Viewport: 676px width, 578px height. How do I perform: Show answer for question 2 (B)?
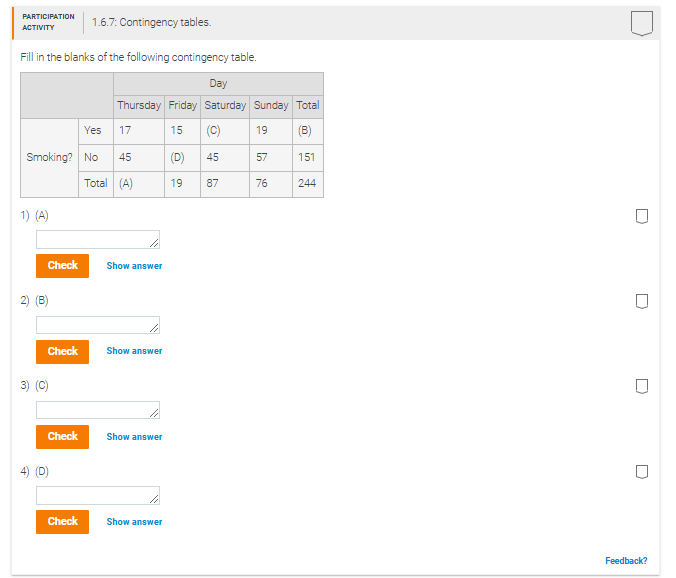[x=135, y=351]
